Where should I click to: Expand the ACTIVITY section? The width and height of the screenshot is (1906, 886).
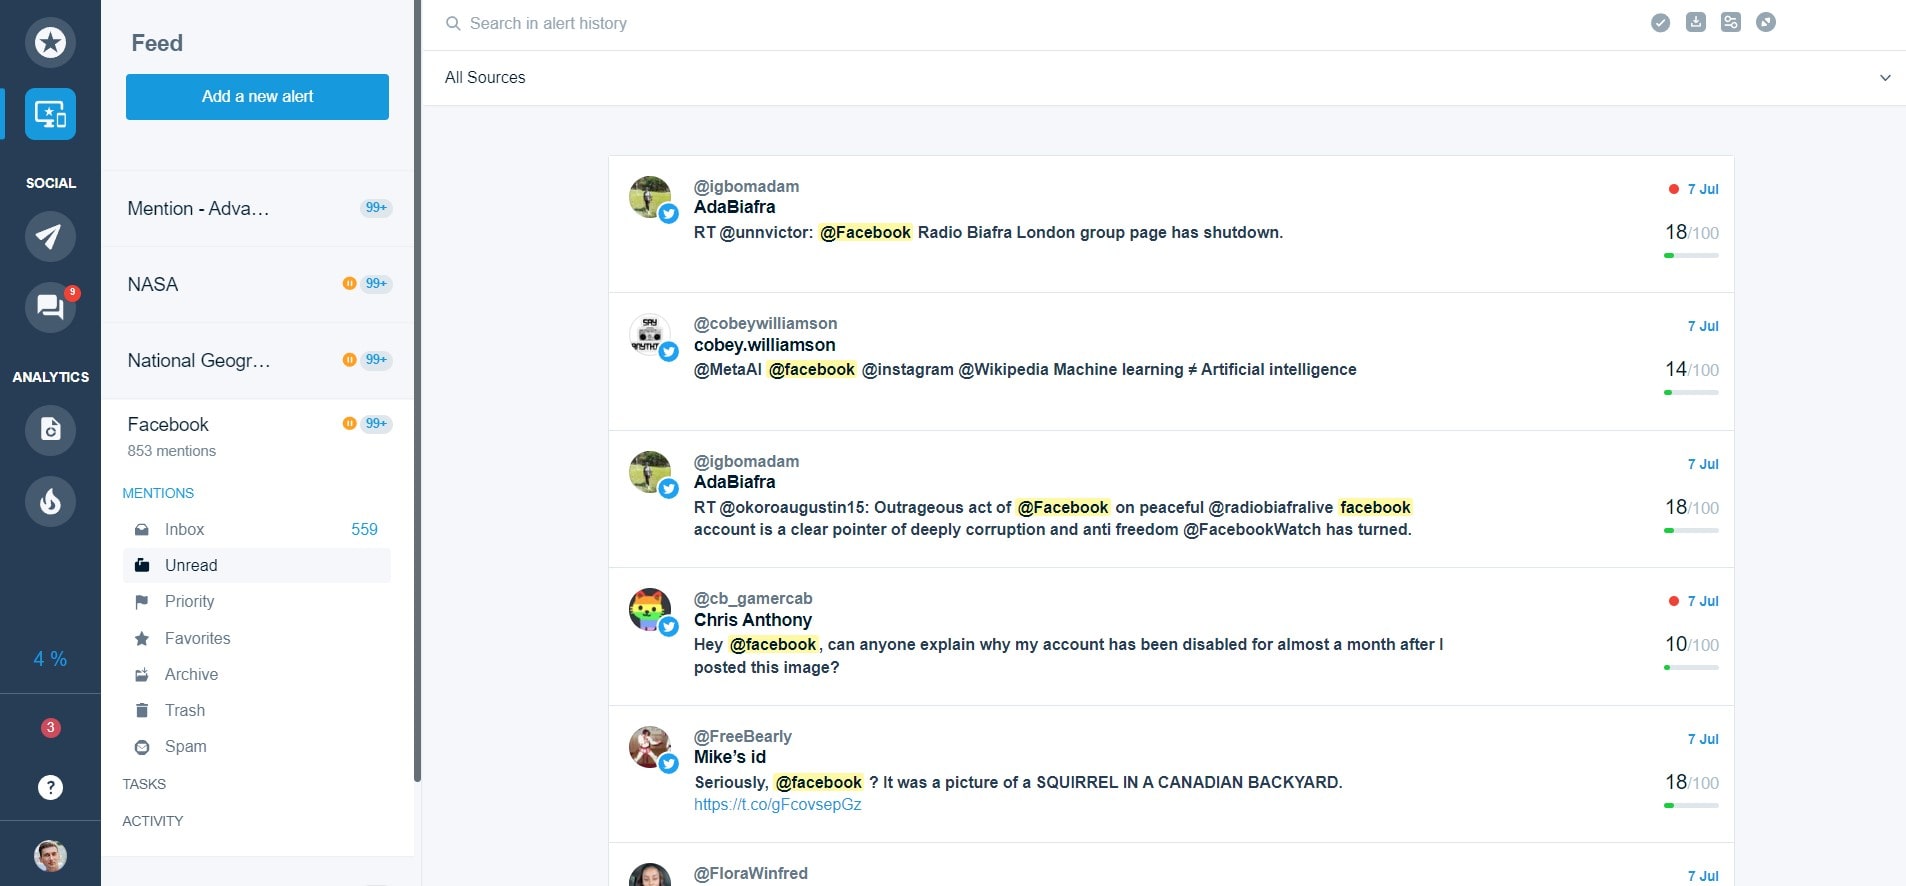point(153,821)
